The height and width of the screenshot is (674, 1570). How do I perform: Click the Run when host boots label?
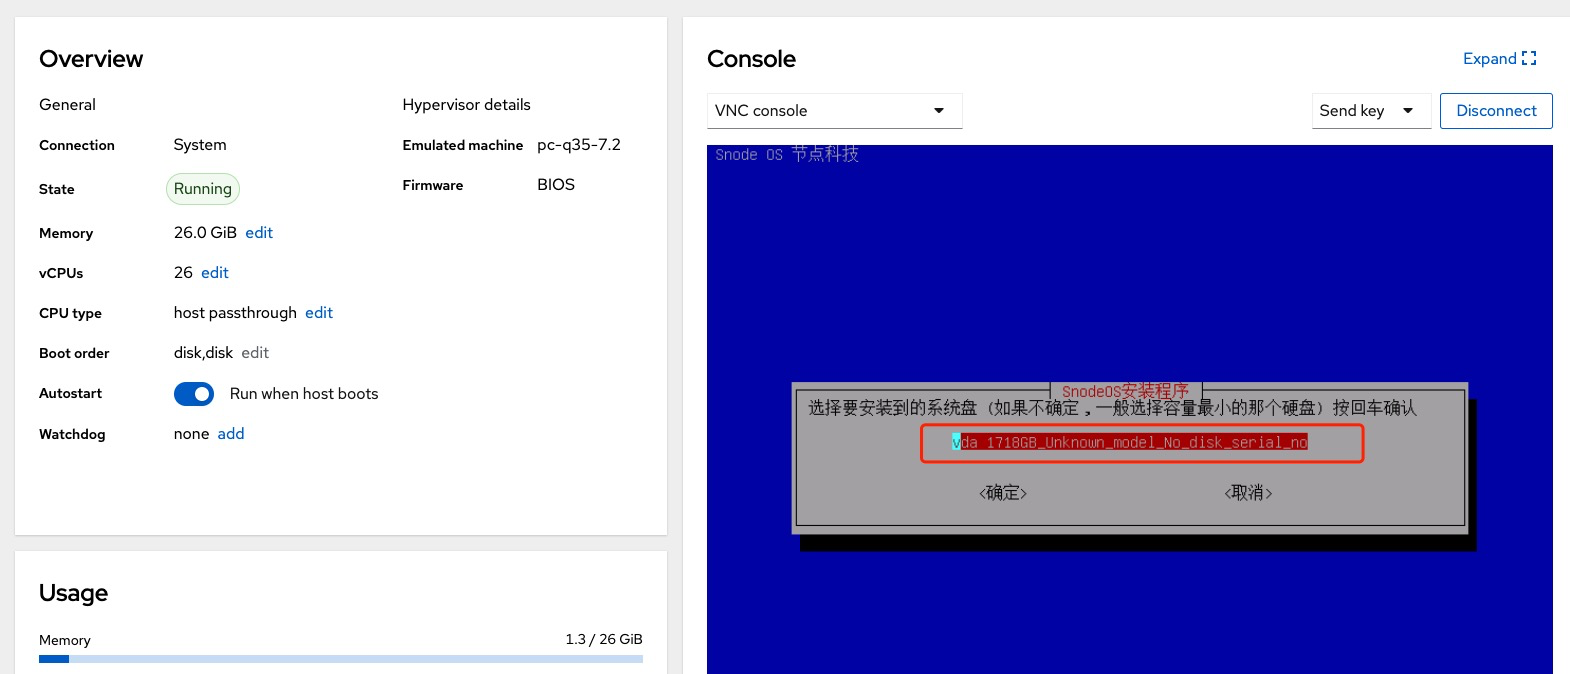[x=304, y=394]
